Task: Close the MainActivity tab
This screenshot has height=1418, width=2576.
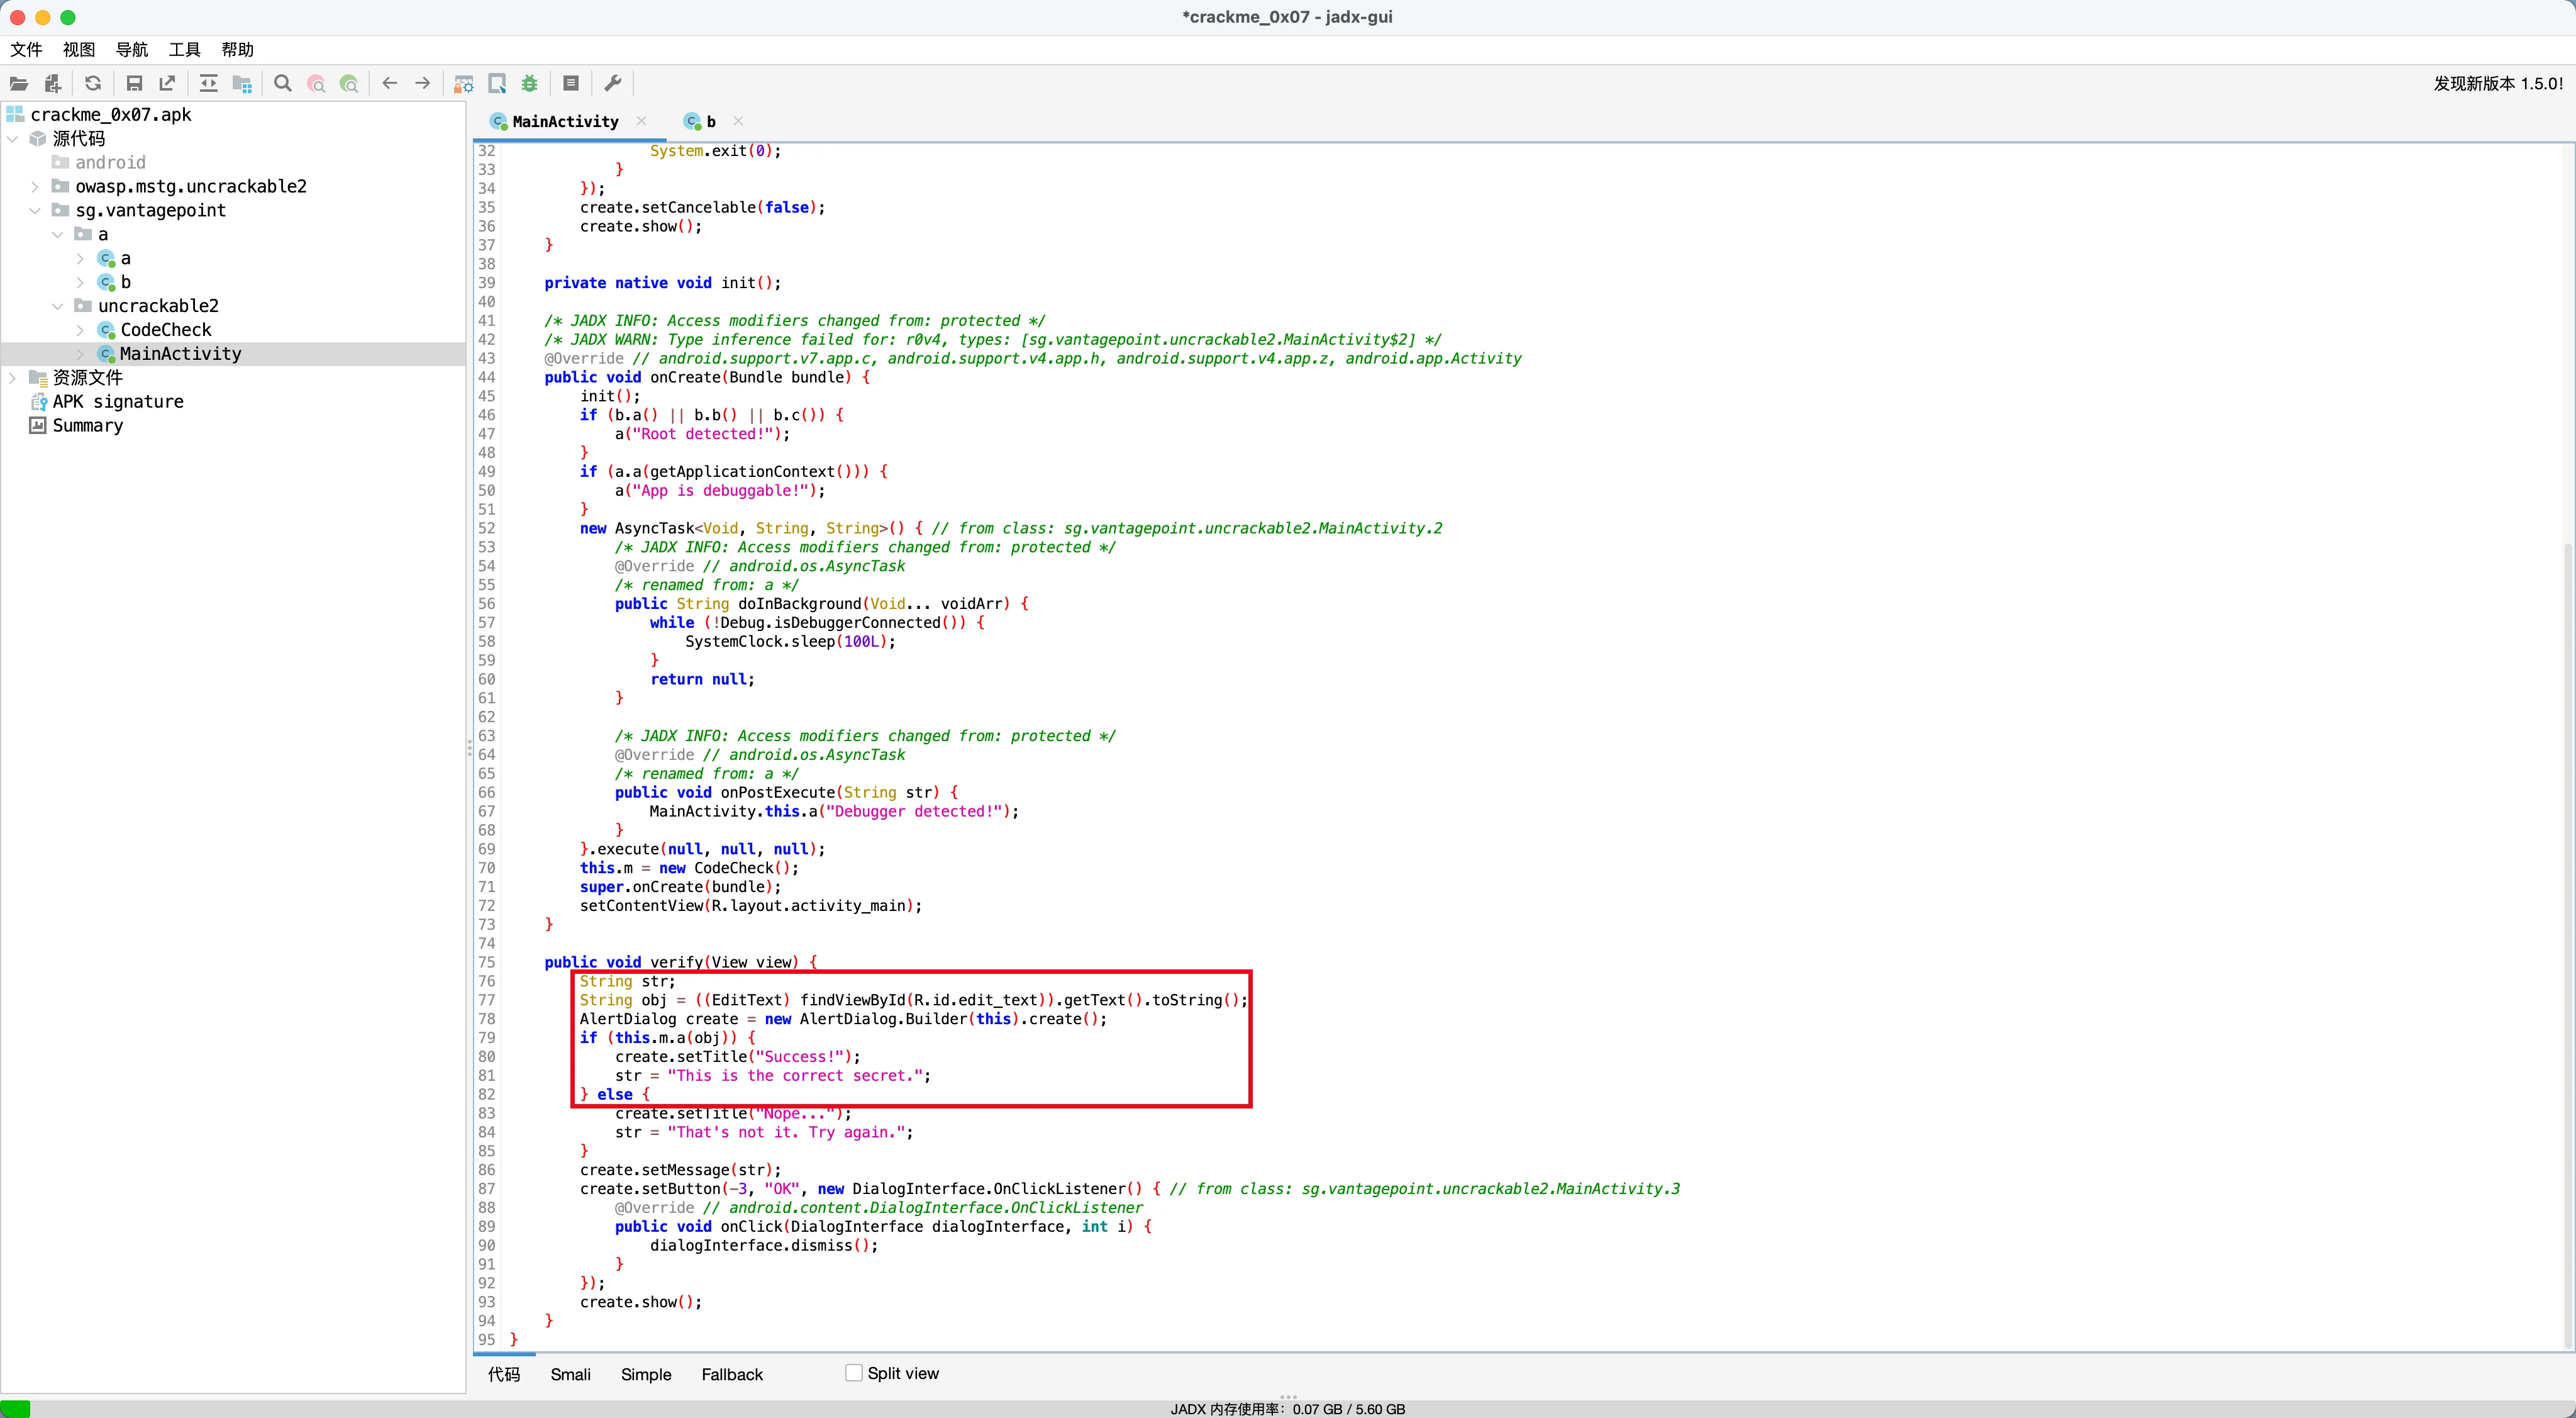Action: point(641,121)
